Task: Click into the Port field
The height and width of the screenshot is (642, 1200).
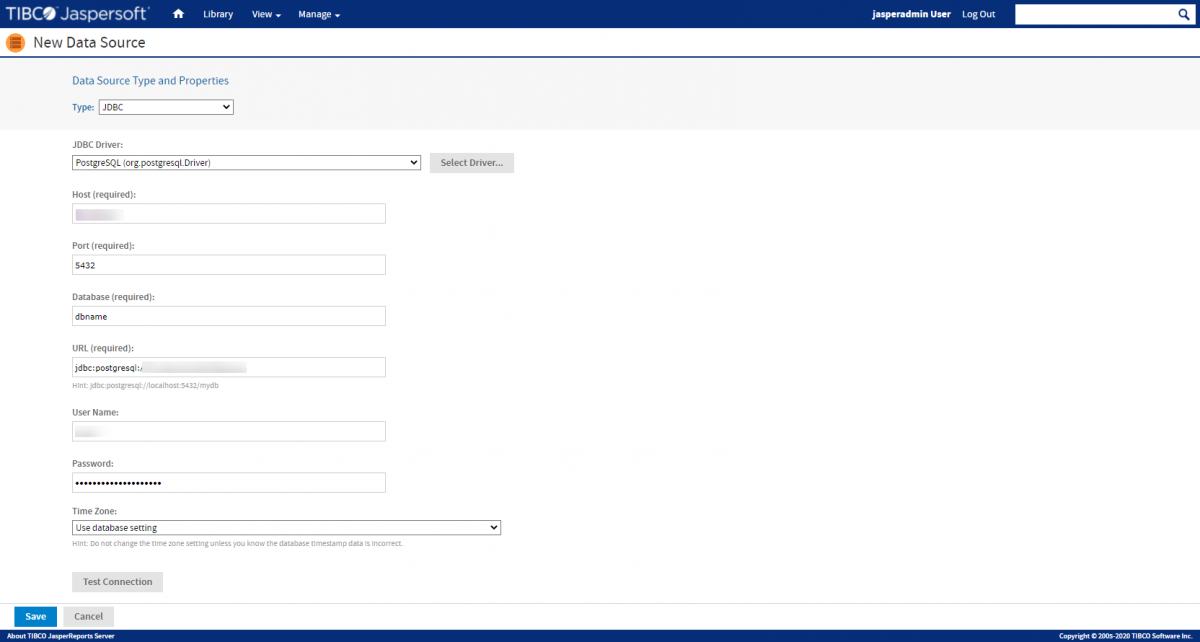Action: 229,265
